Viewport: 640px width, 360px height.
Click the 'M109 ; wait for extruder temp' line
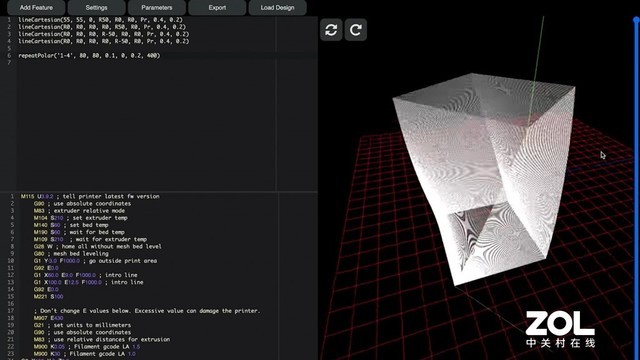pos(90,239)
